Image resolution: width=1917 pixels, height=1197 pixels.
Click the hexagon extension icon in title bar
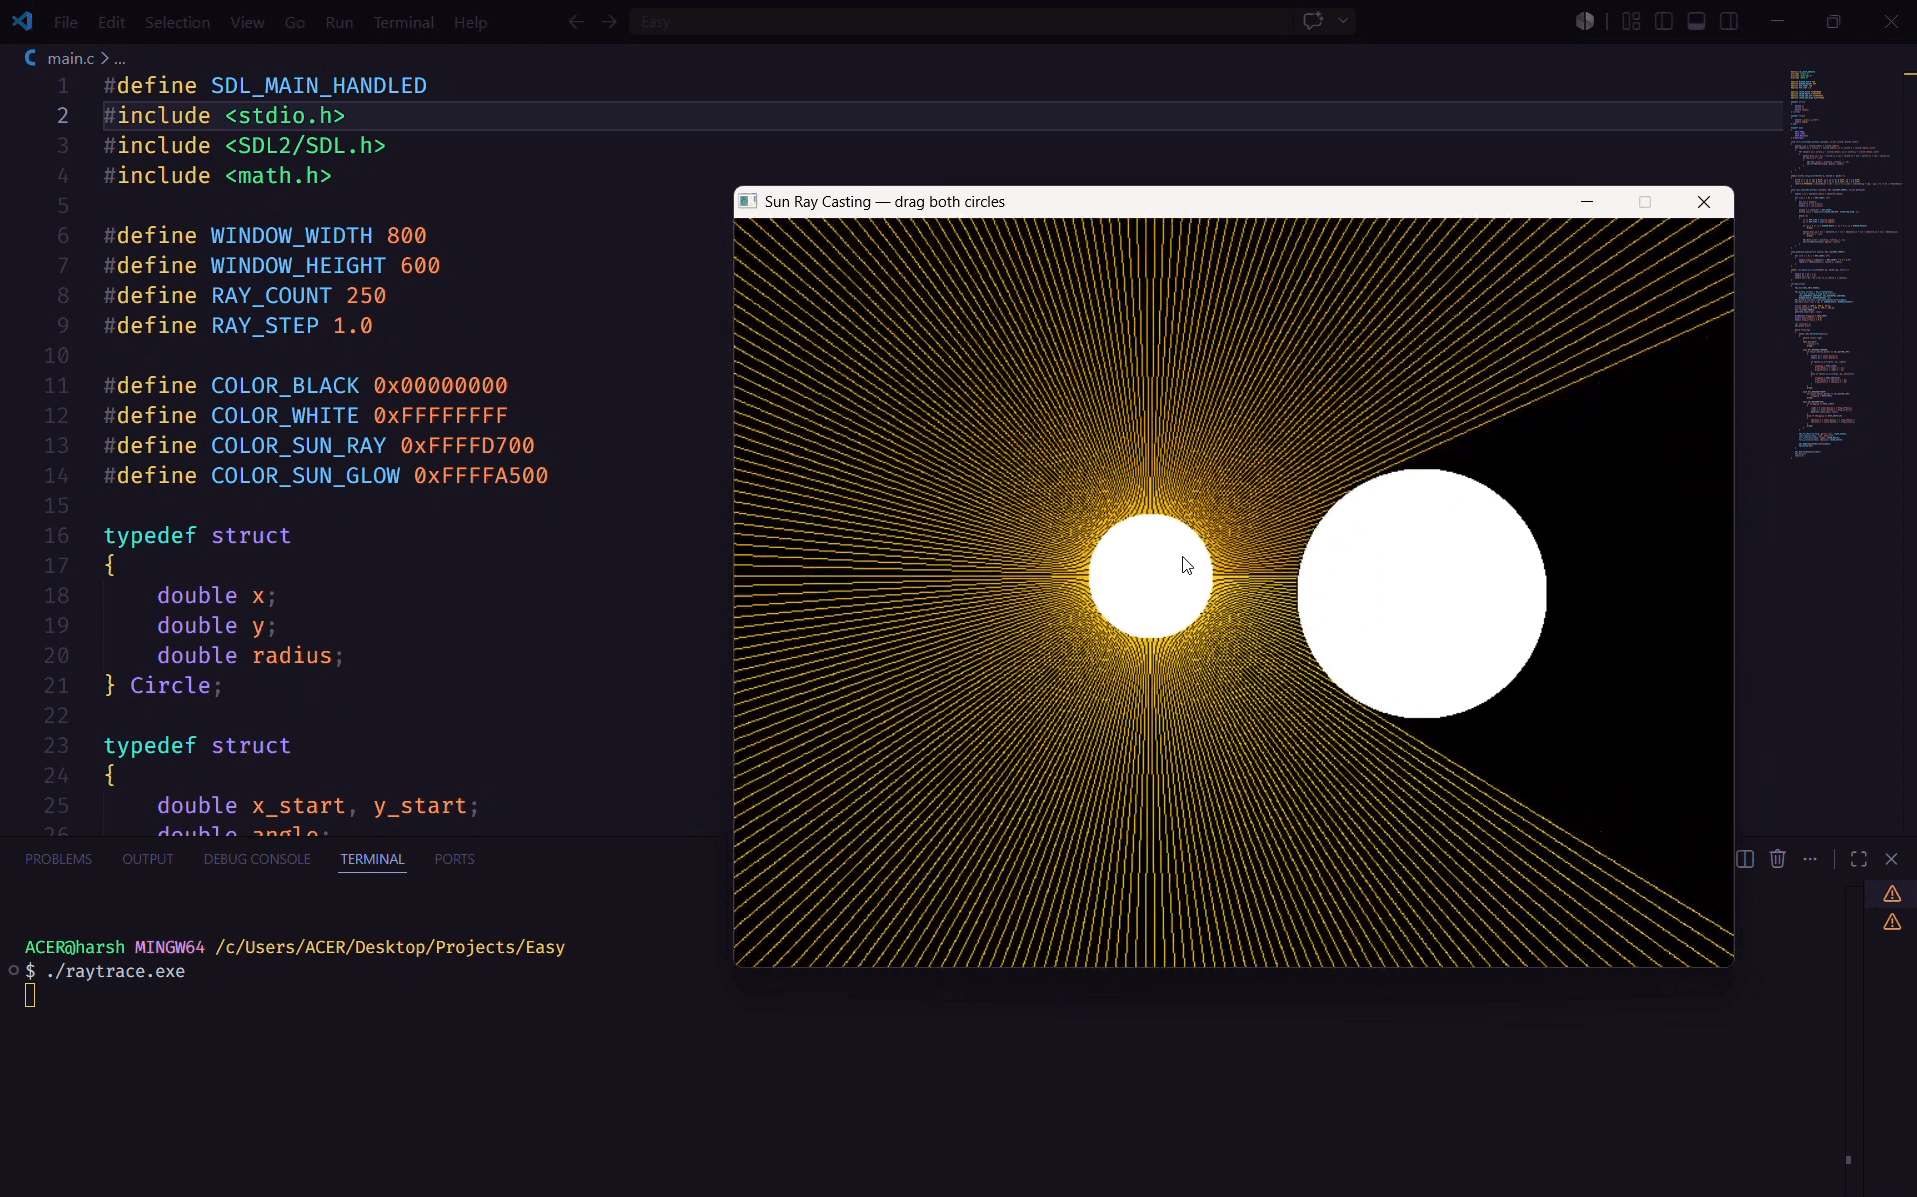pyautogui.click(x=1585, y=21)
